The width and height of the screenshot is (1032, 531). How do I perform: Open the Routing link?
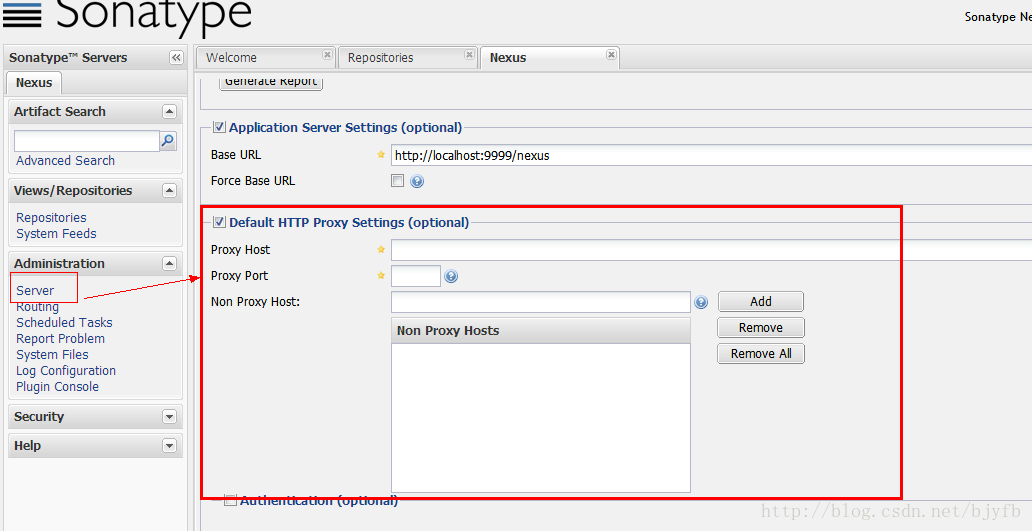click(x=38, y=307)
